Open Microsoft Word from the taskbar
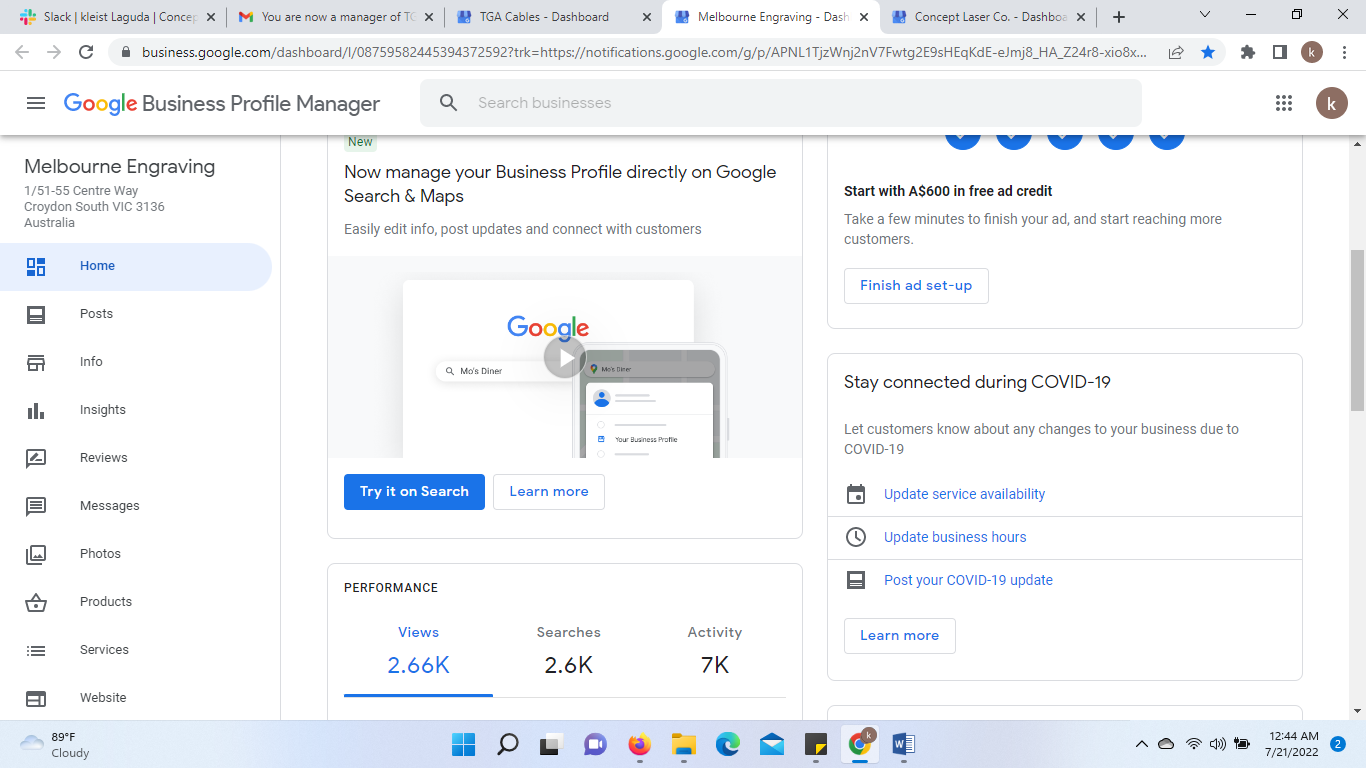Viewport: 1366px width, 768px height. 904,744
